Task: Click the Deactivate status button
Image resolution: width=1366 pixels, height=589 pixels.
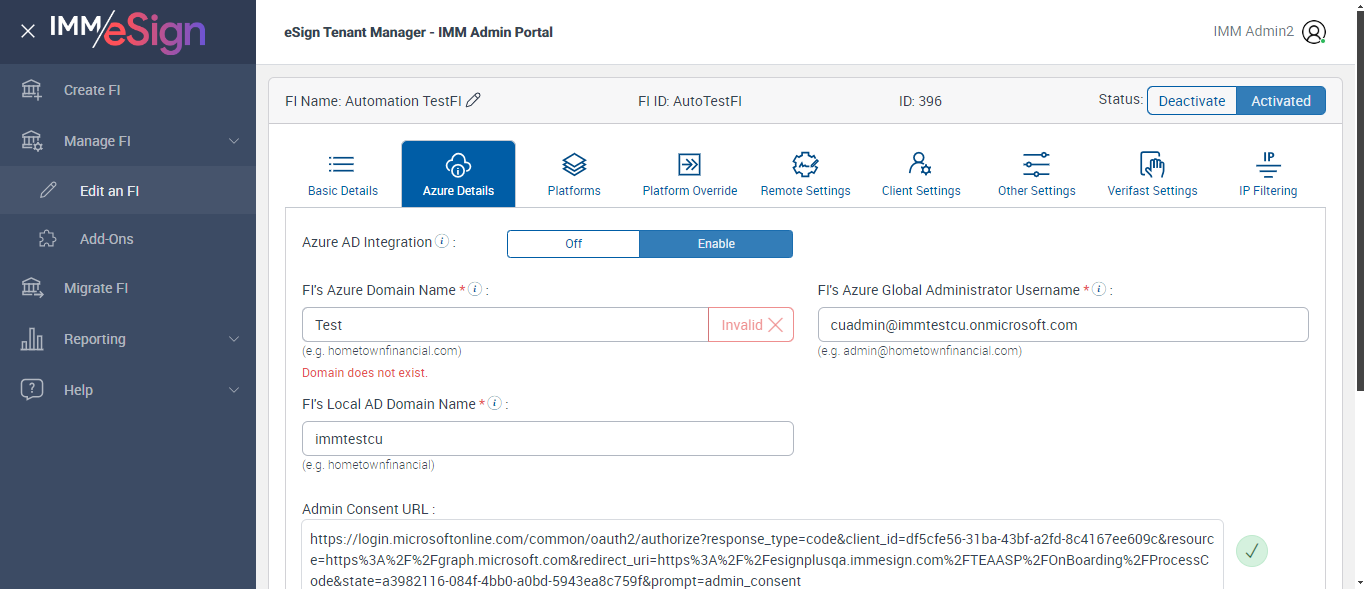Action: [x=1192, y=101]
